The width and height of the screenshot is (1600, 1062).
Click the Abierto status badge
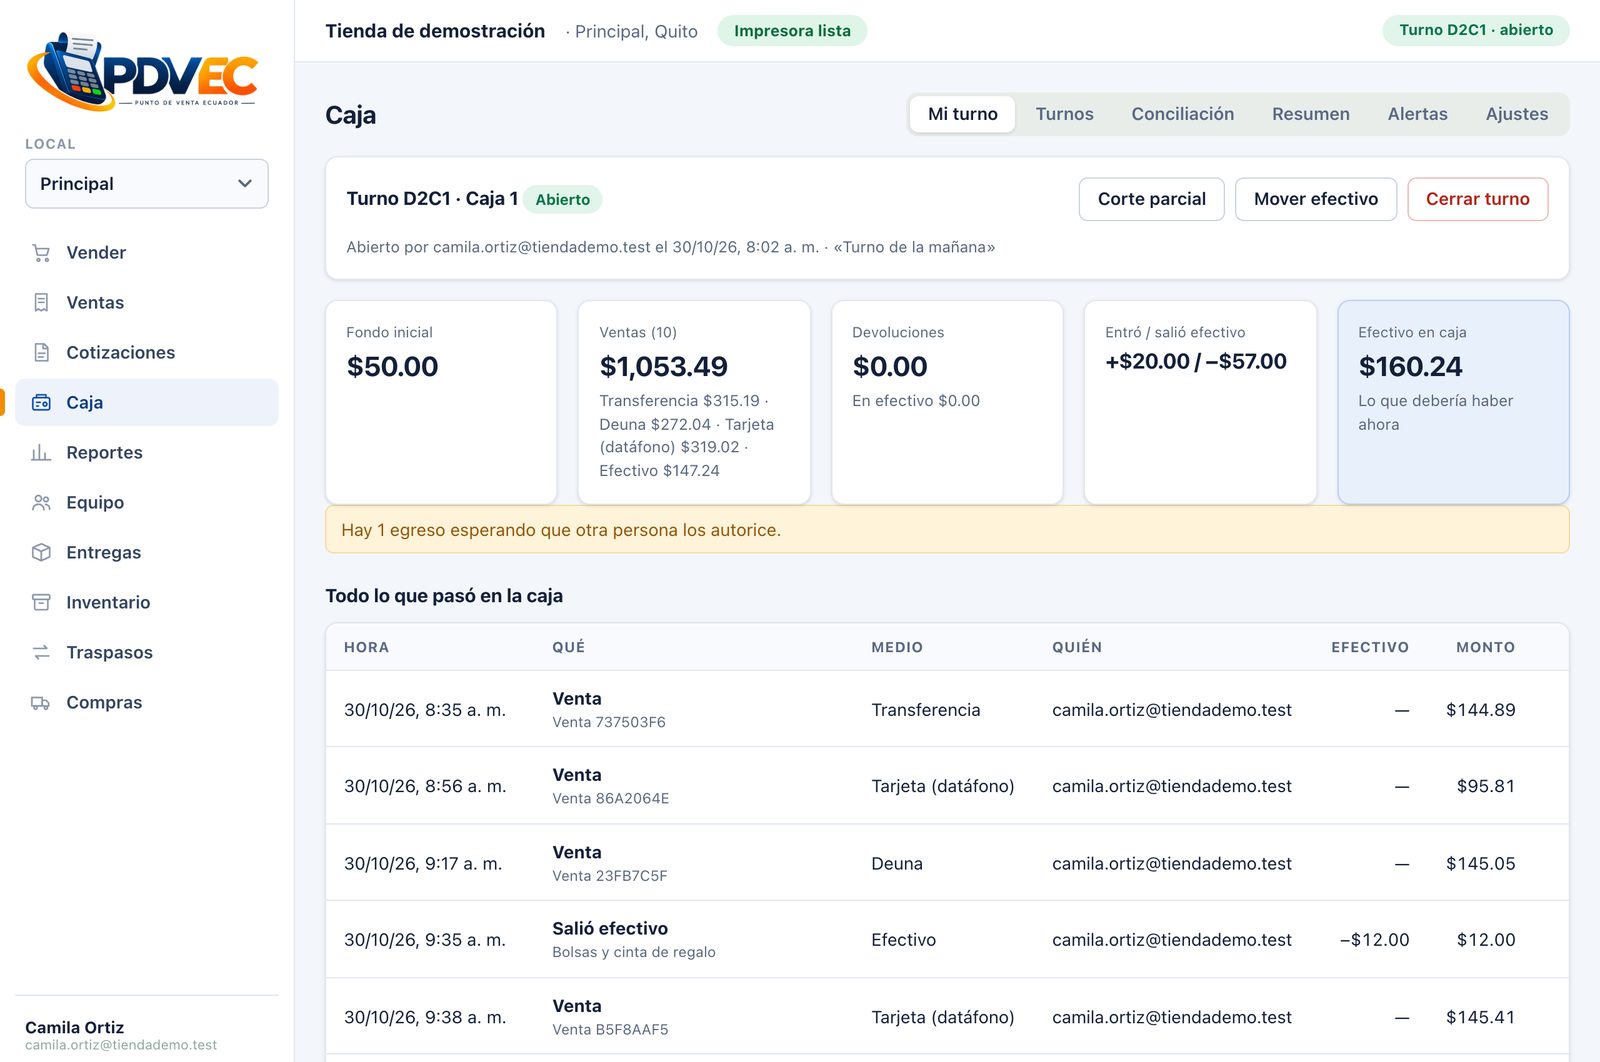click(x=562, y=200)
